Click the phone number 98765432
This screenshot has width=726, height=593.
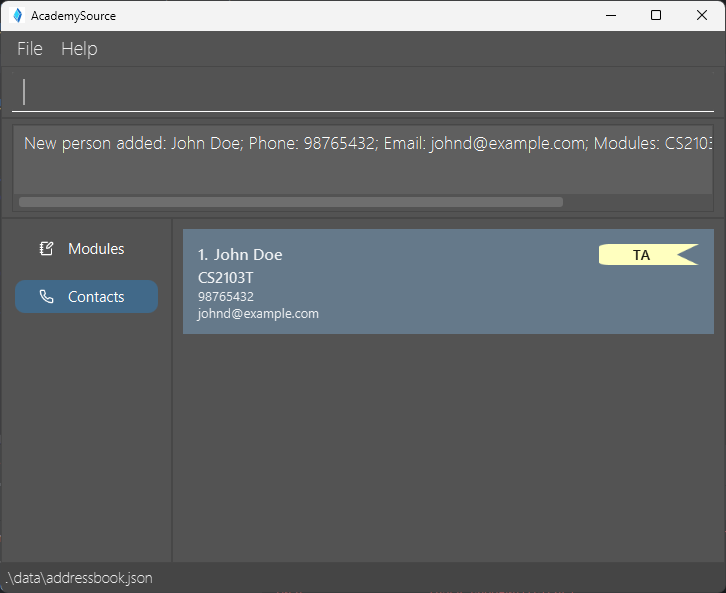(x=226, y=297)
